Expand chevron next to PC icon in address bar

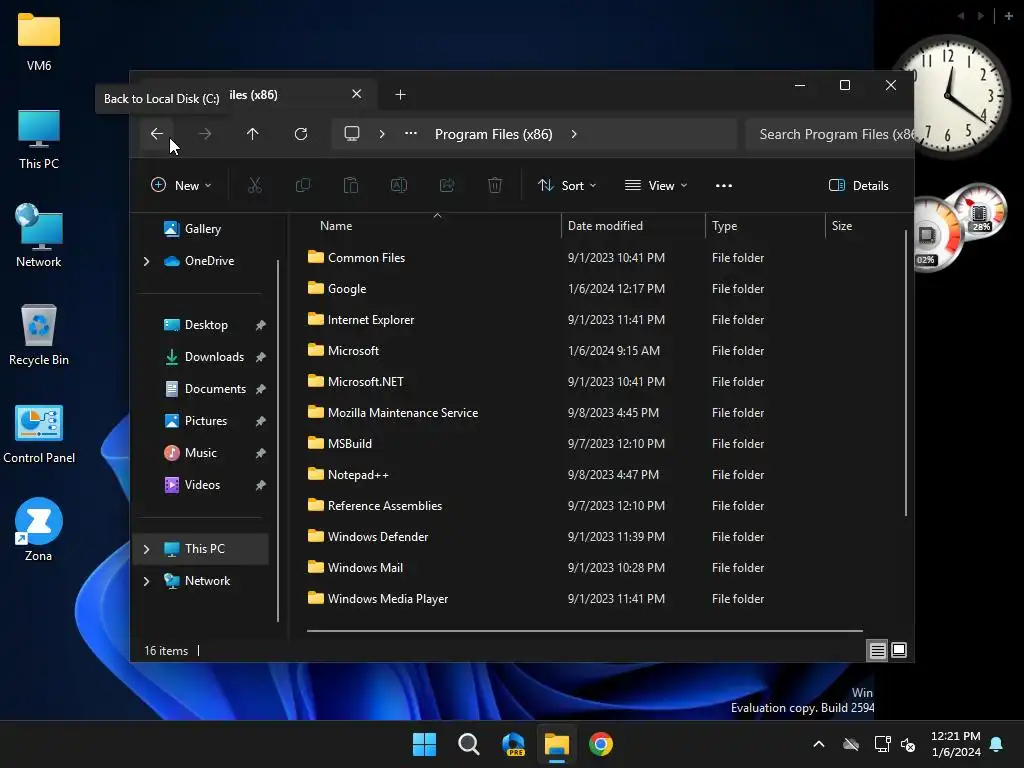(382, 134)
